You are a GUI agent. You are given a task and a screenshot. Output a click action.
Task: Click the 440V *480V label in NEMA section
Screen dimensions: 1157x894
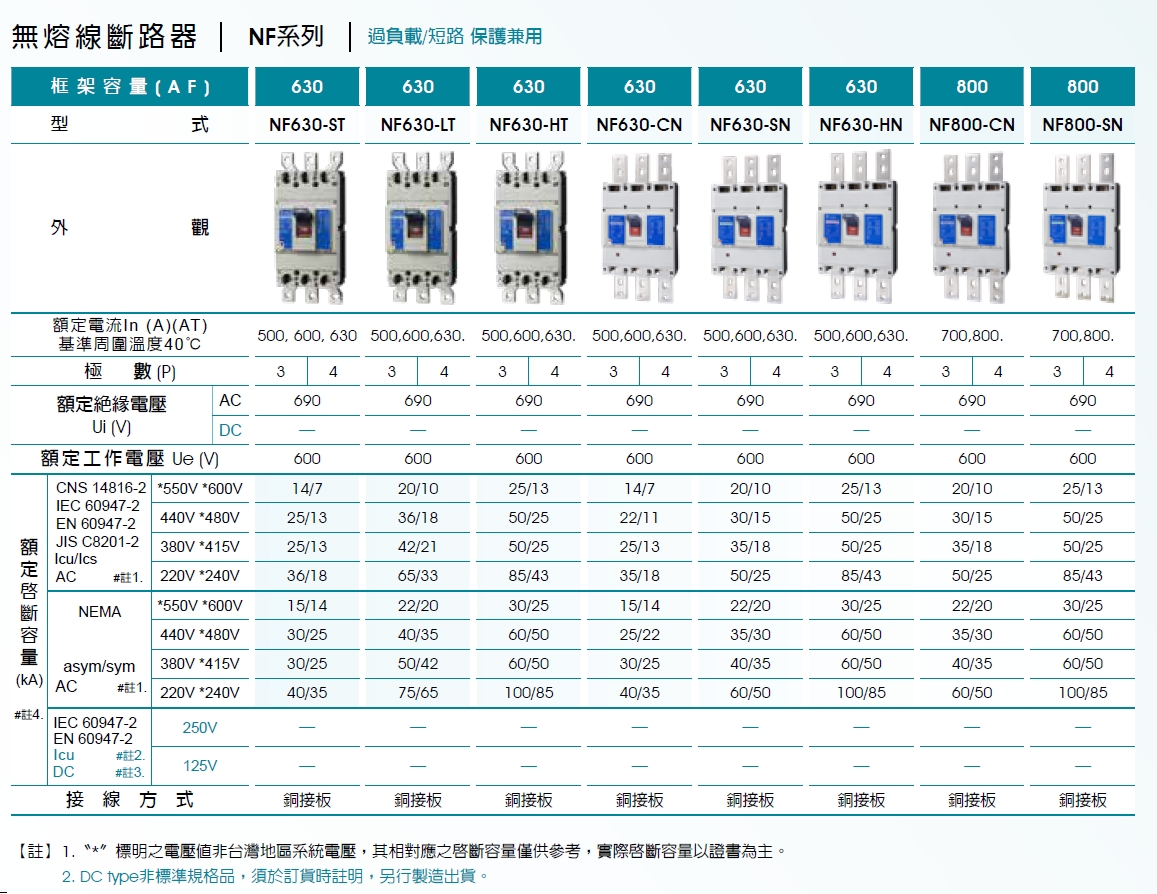tap(200, 634)
